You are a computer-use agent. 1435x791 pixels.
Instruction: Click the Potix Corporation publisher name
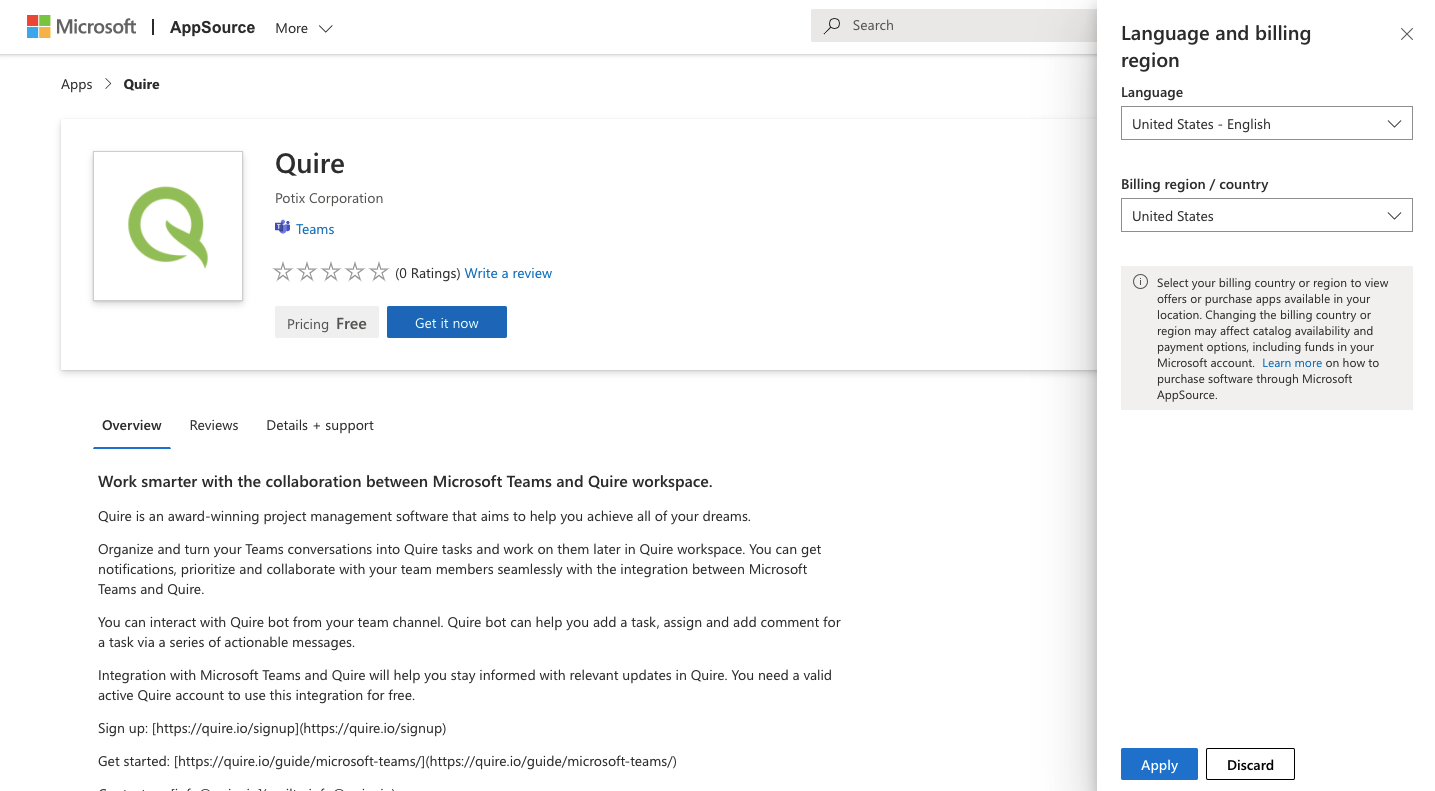[329, 198]
